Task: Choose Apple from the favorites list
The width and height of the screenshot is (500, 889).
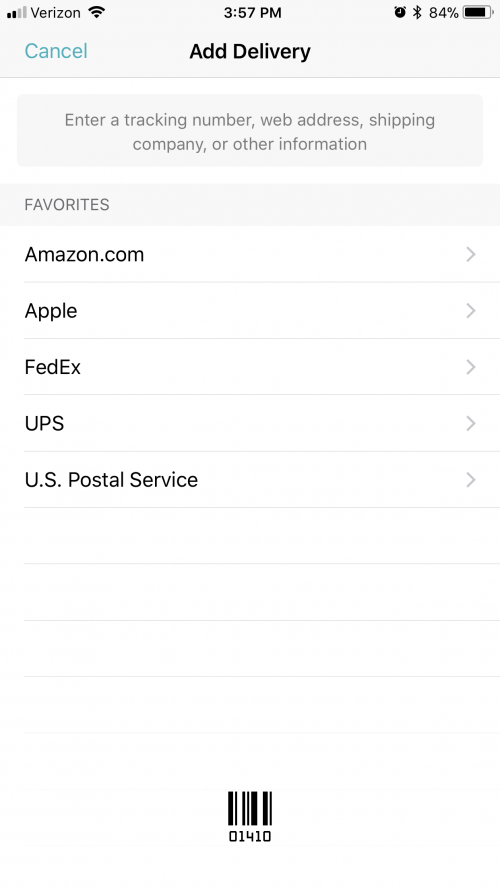Action: pos(250,310)
